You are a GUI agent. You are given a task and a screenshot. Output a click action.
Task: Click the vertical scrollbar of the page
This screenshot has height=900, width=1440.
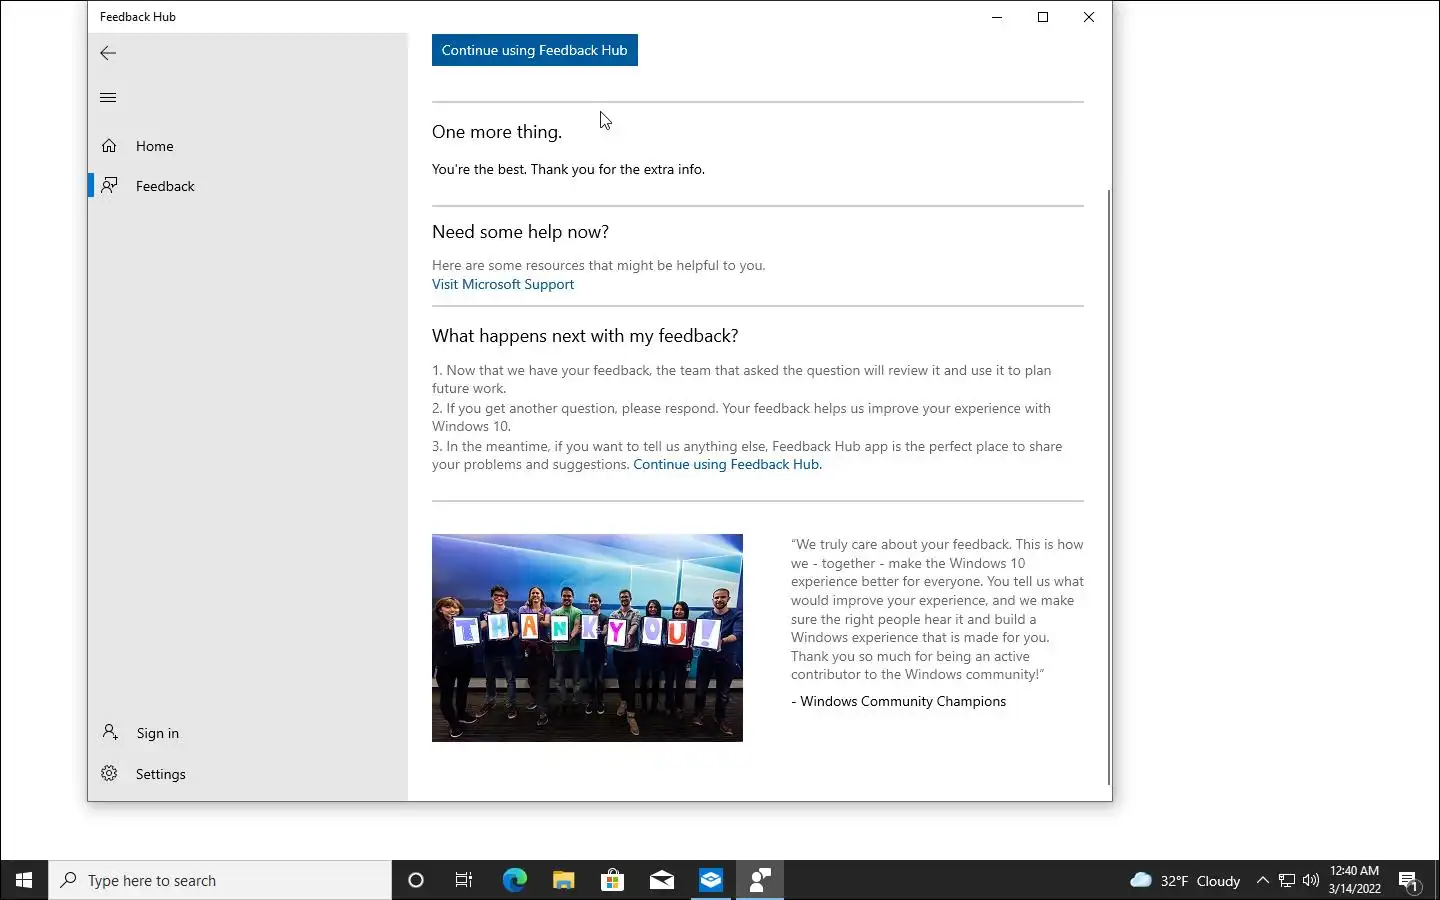[x=1108, y=487]
